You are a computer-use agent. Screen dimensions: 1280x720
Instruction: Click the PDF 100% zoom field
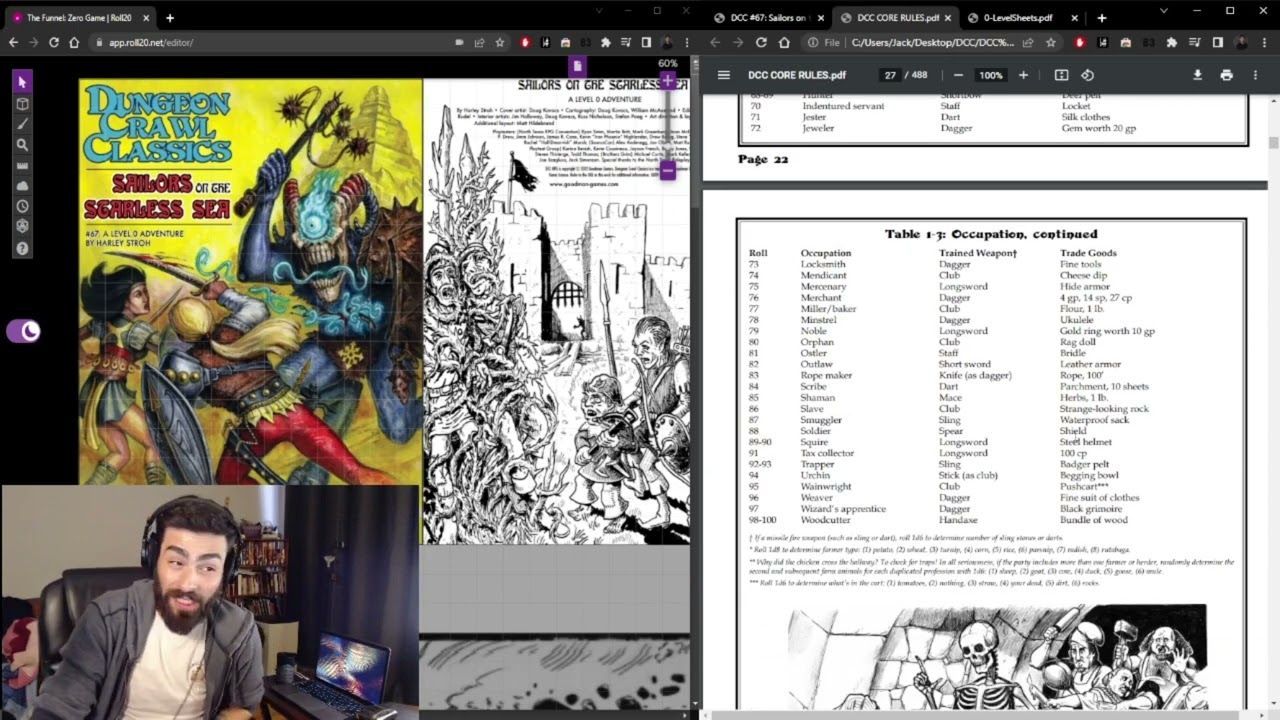(990, 75)
